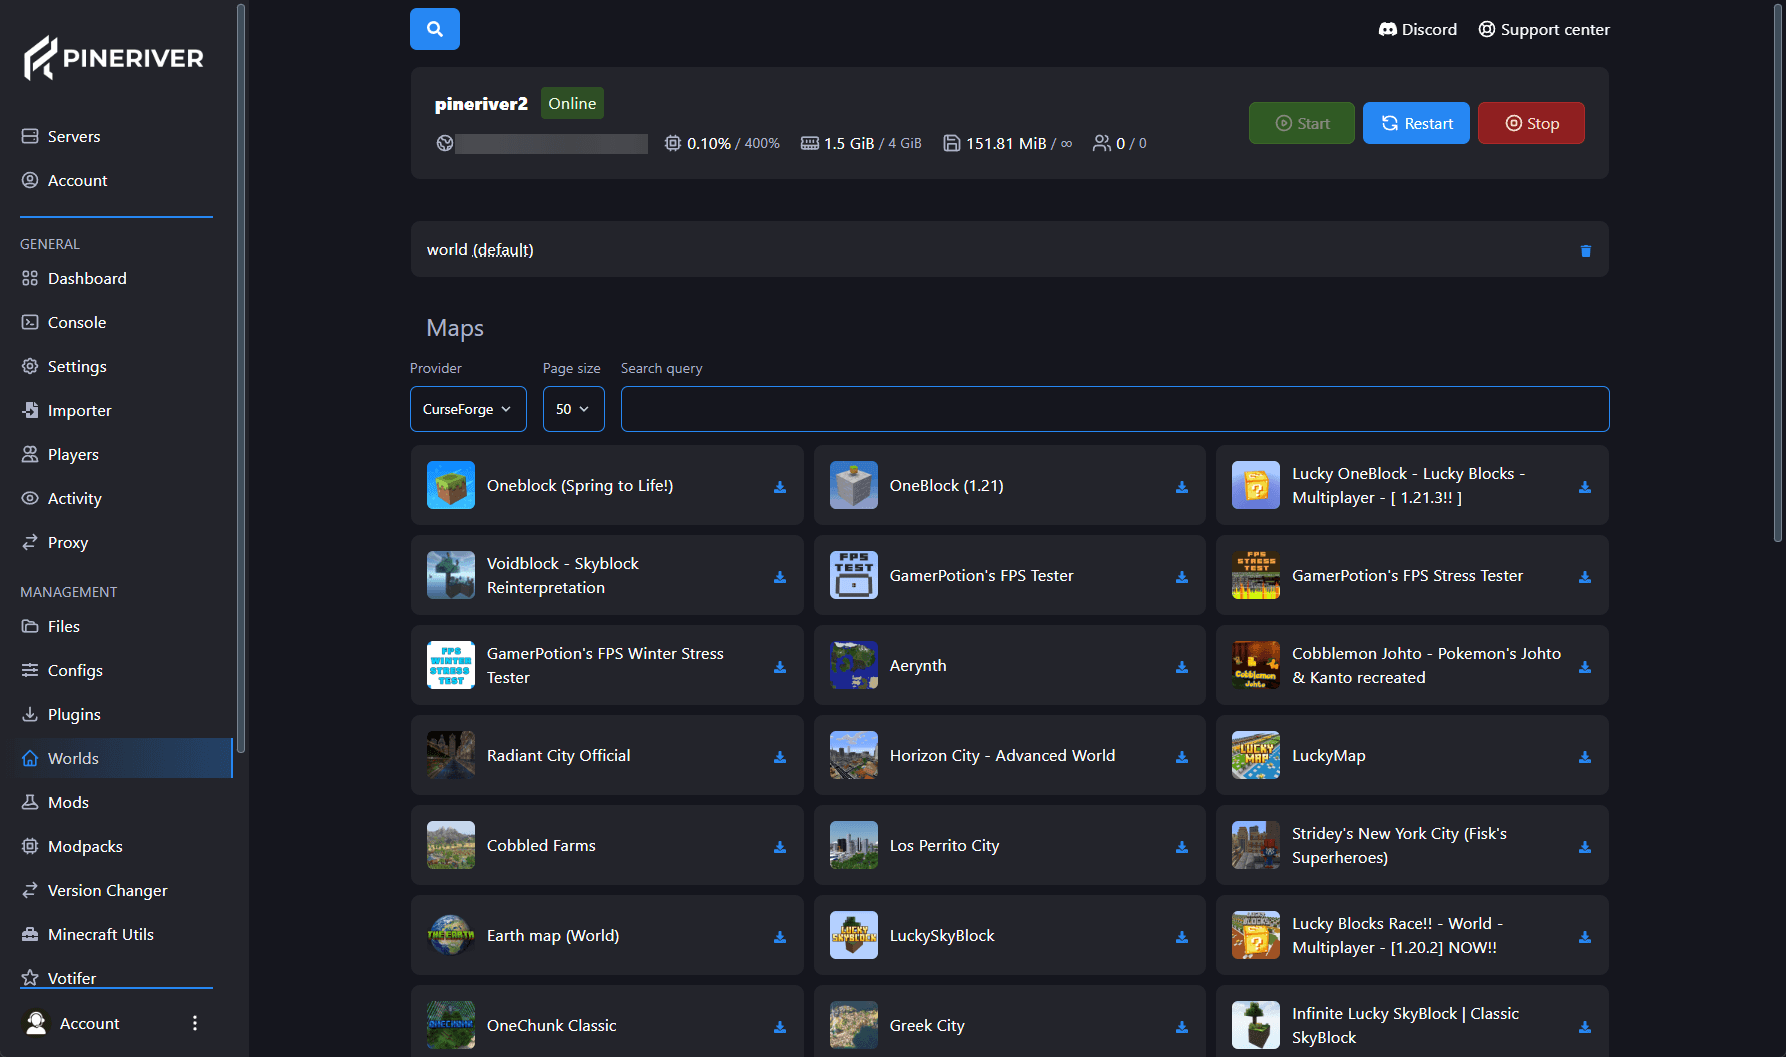Download the OneBlock (1.21) map

(x=1182, y=487)
